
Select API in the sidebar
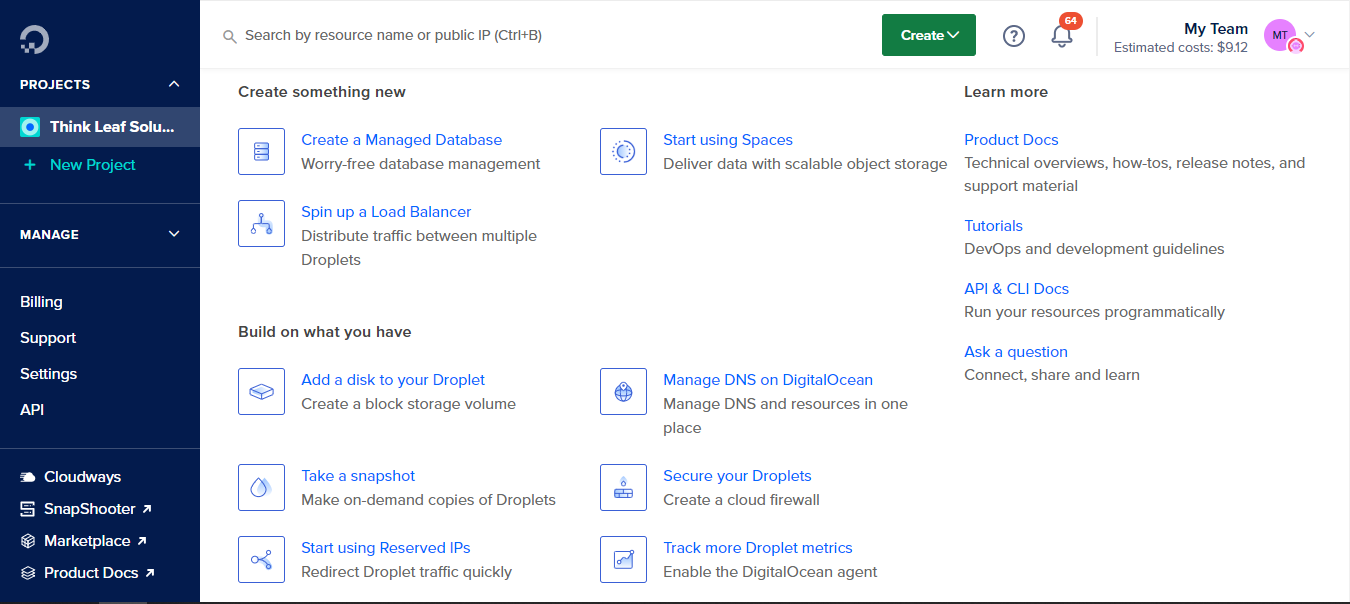pos(32,410)
